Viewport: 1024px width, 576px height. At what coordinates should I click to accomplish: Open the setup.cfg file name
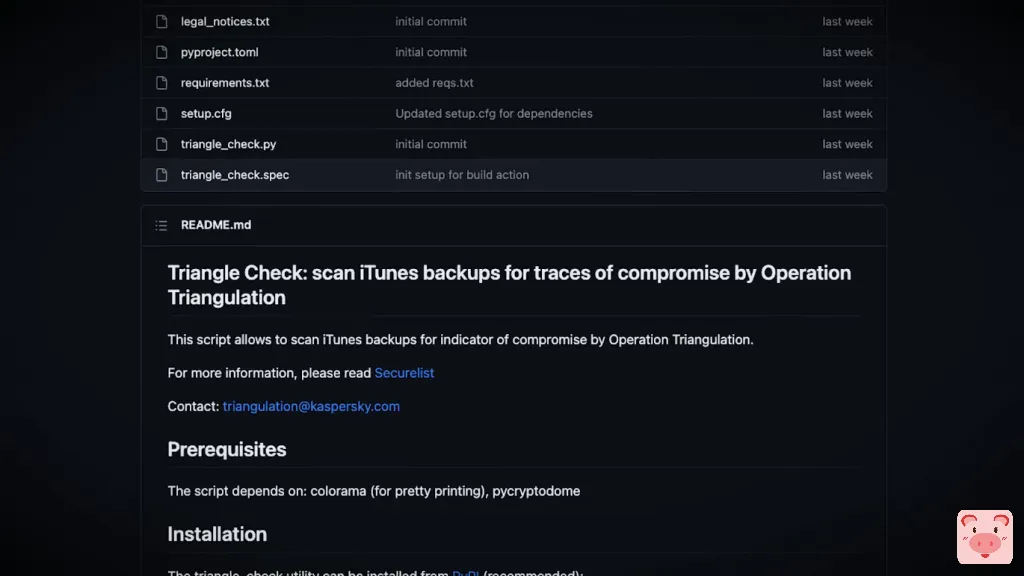tap(206, 114)
